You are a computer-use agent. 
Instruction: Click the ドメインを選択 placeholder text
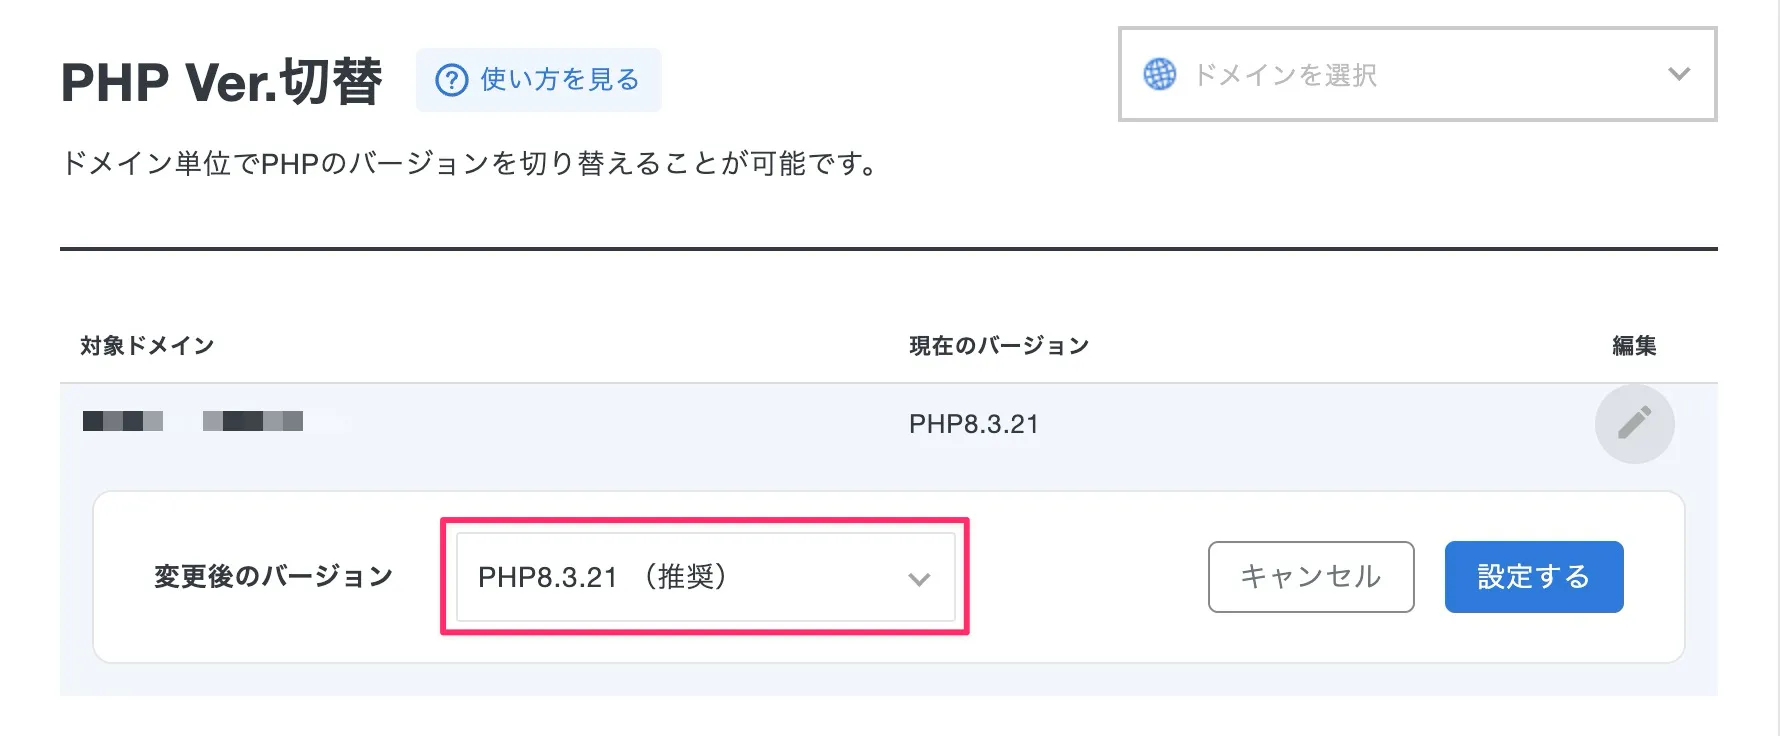(x=1285, y=75)
